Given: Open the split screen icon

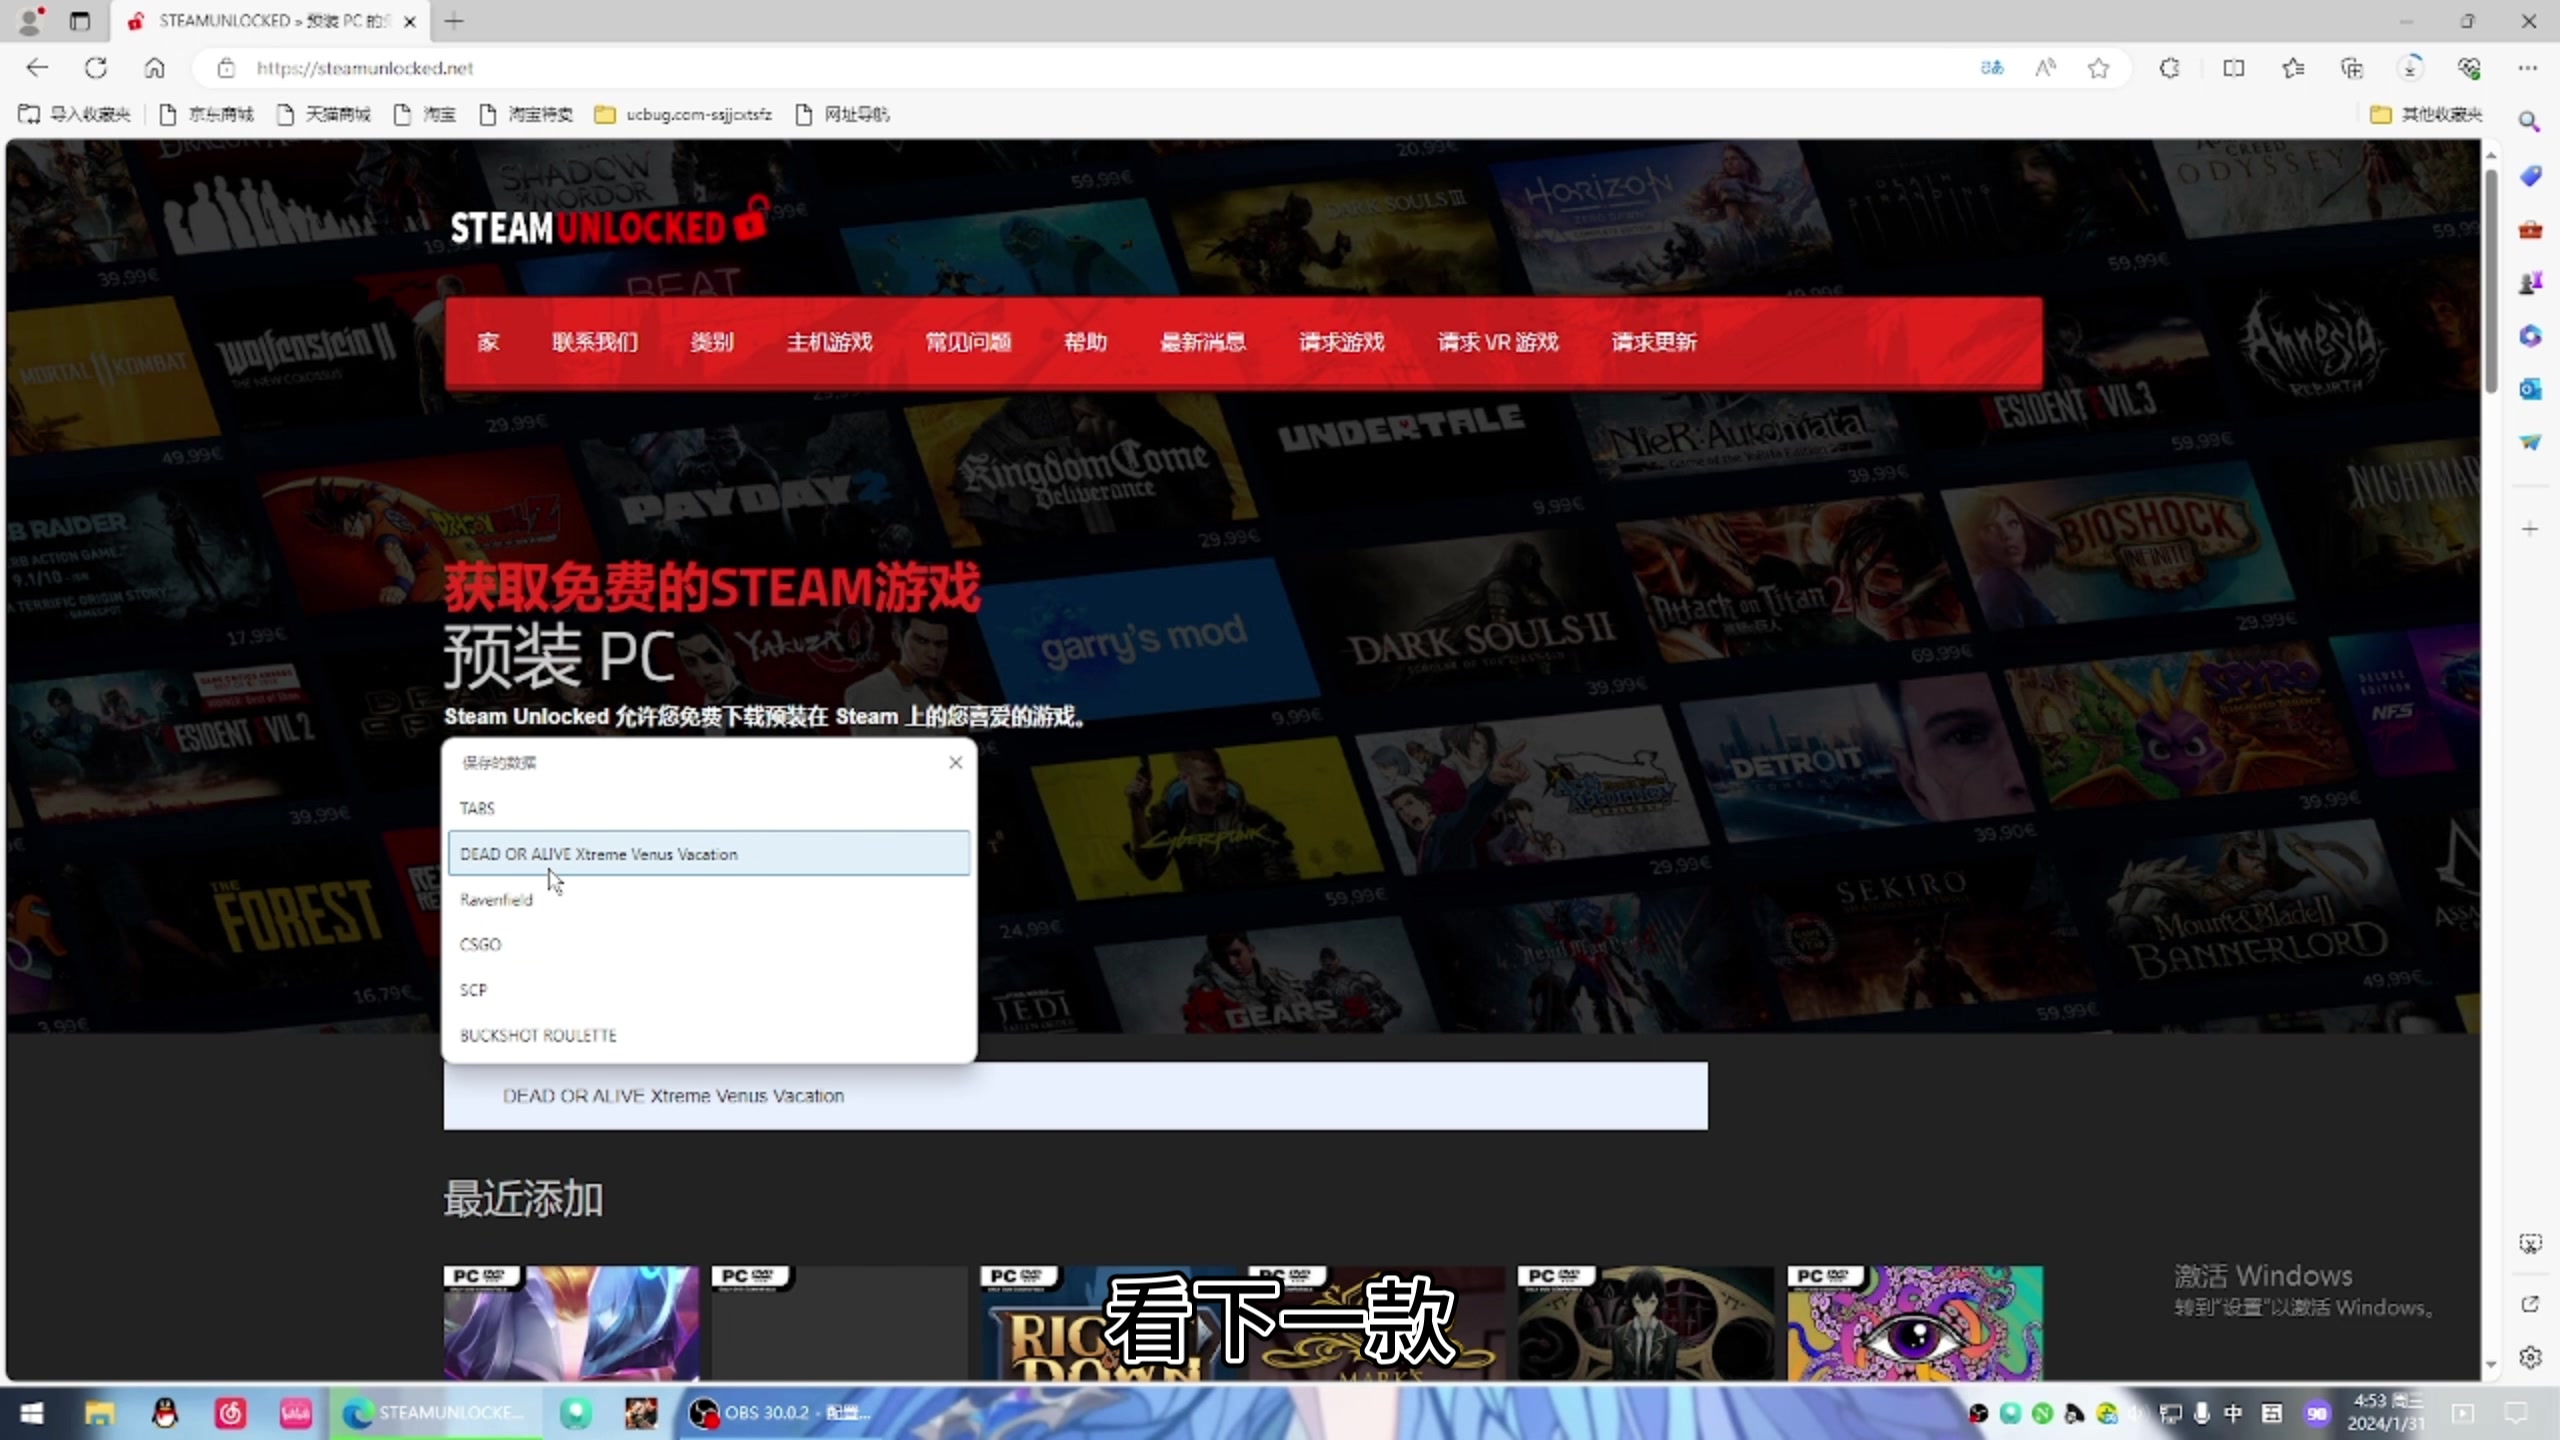Looking at the screenshot, I should pos(2233,68).
